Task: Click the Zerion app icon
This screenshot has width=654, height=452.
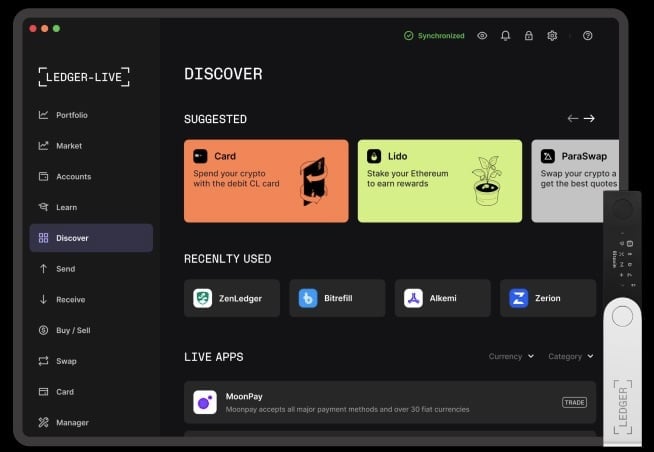Action: [x=518, y=298]
